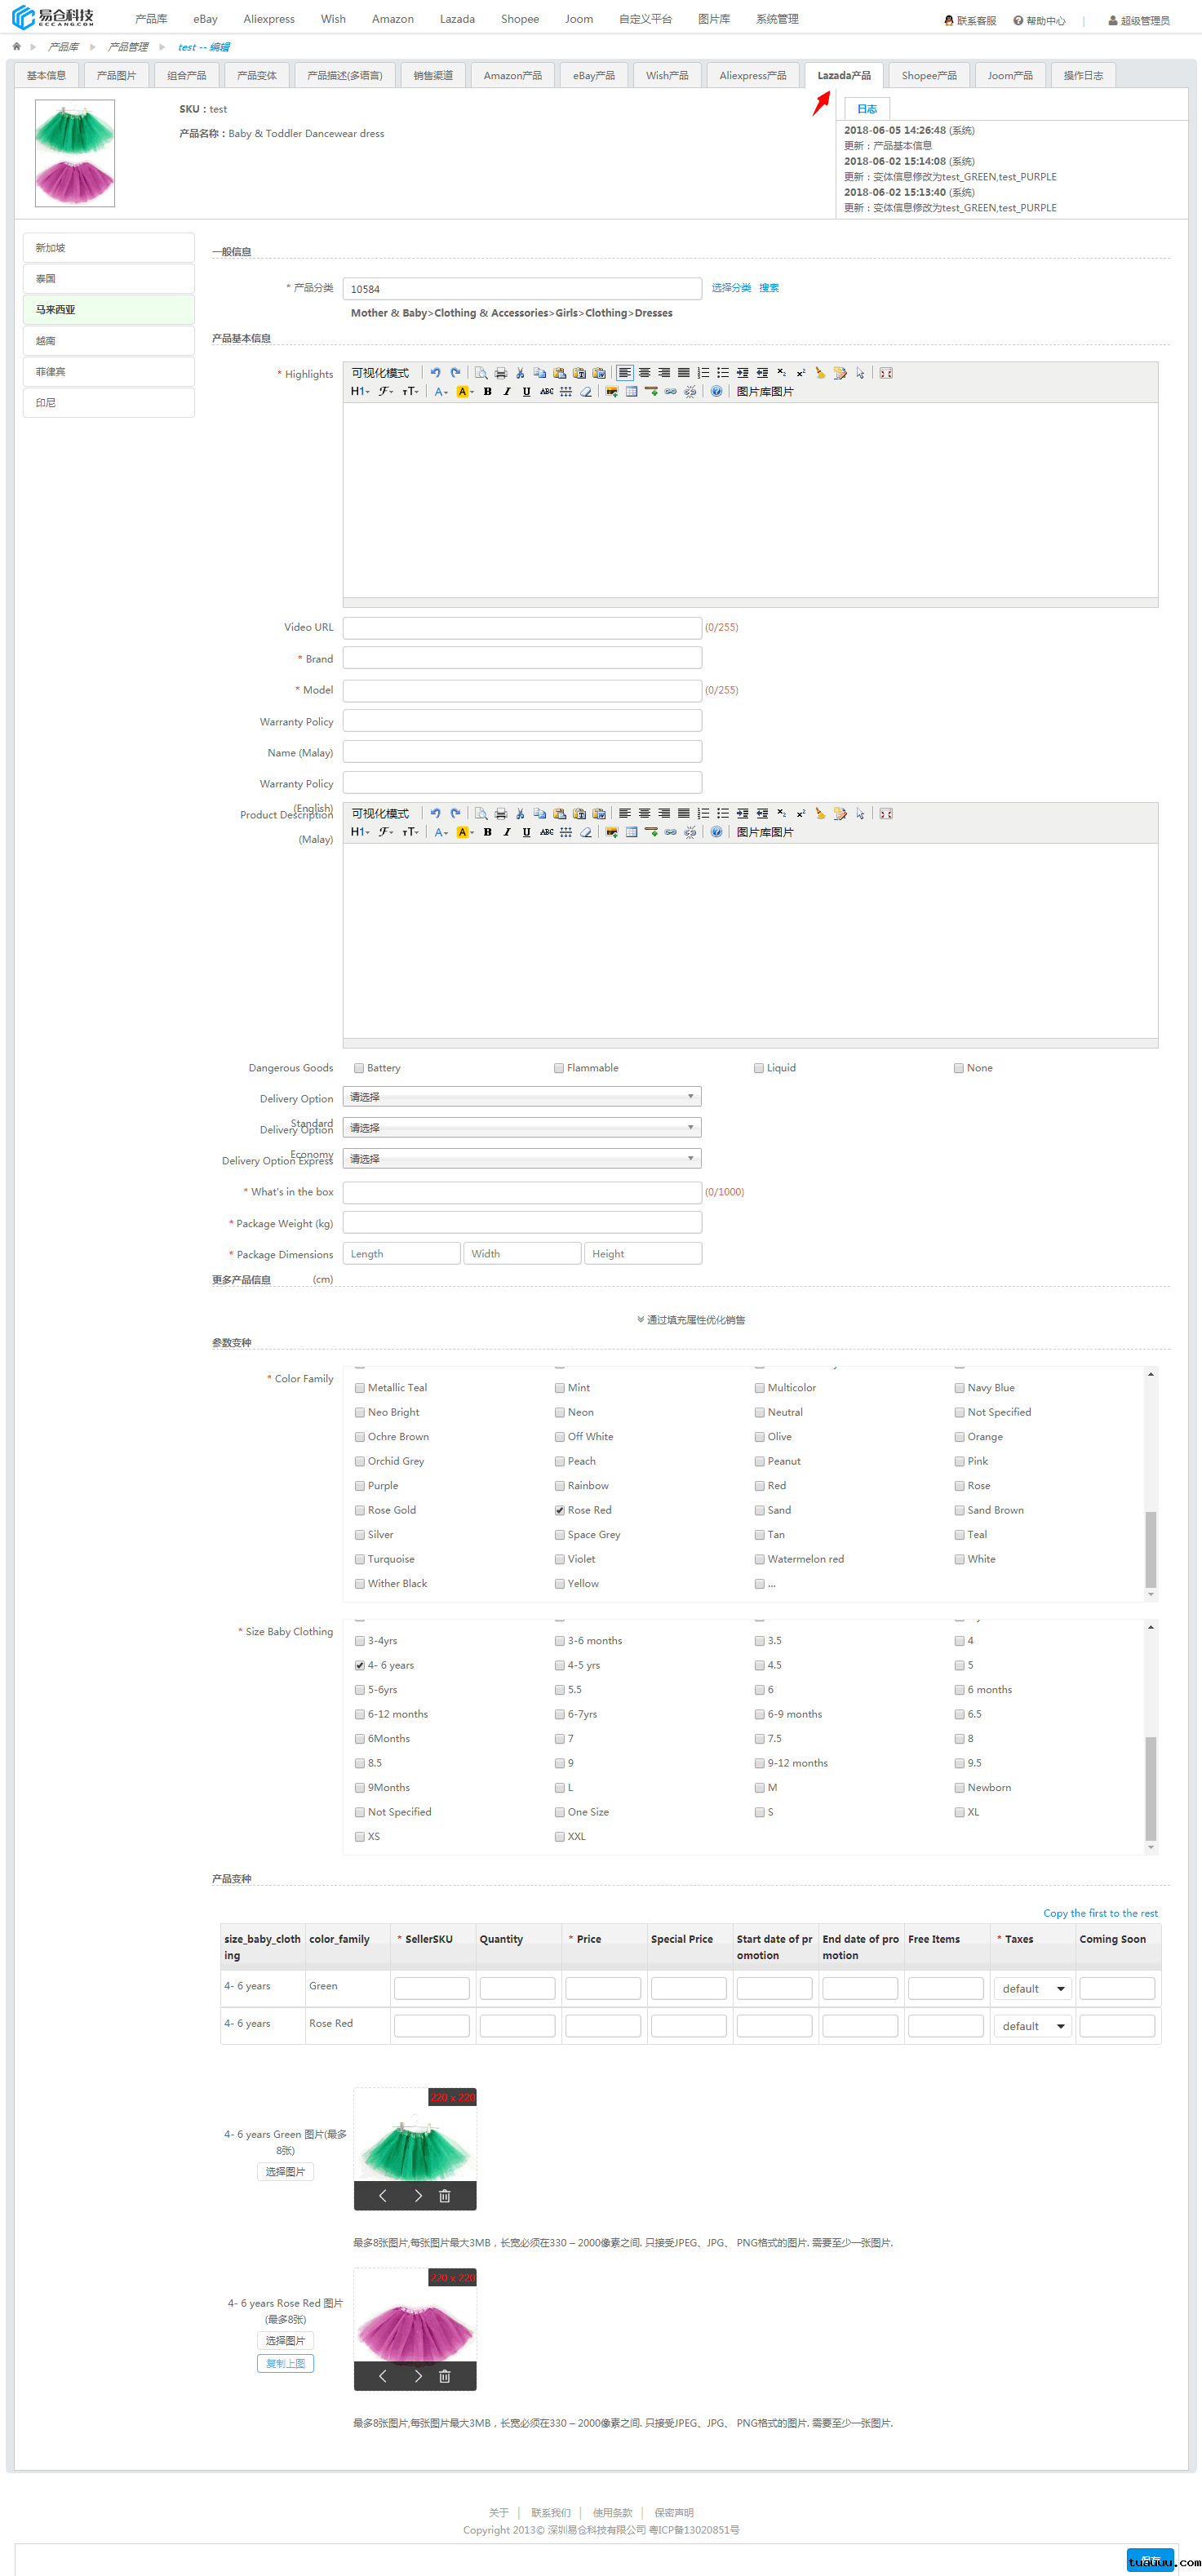Expand the optimize-sales attributes section
1202x2576 pixels.
click(x=691, y=1320)
